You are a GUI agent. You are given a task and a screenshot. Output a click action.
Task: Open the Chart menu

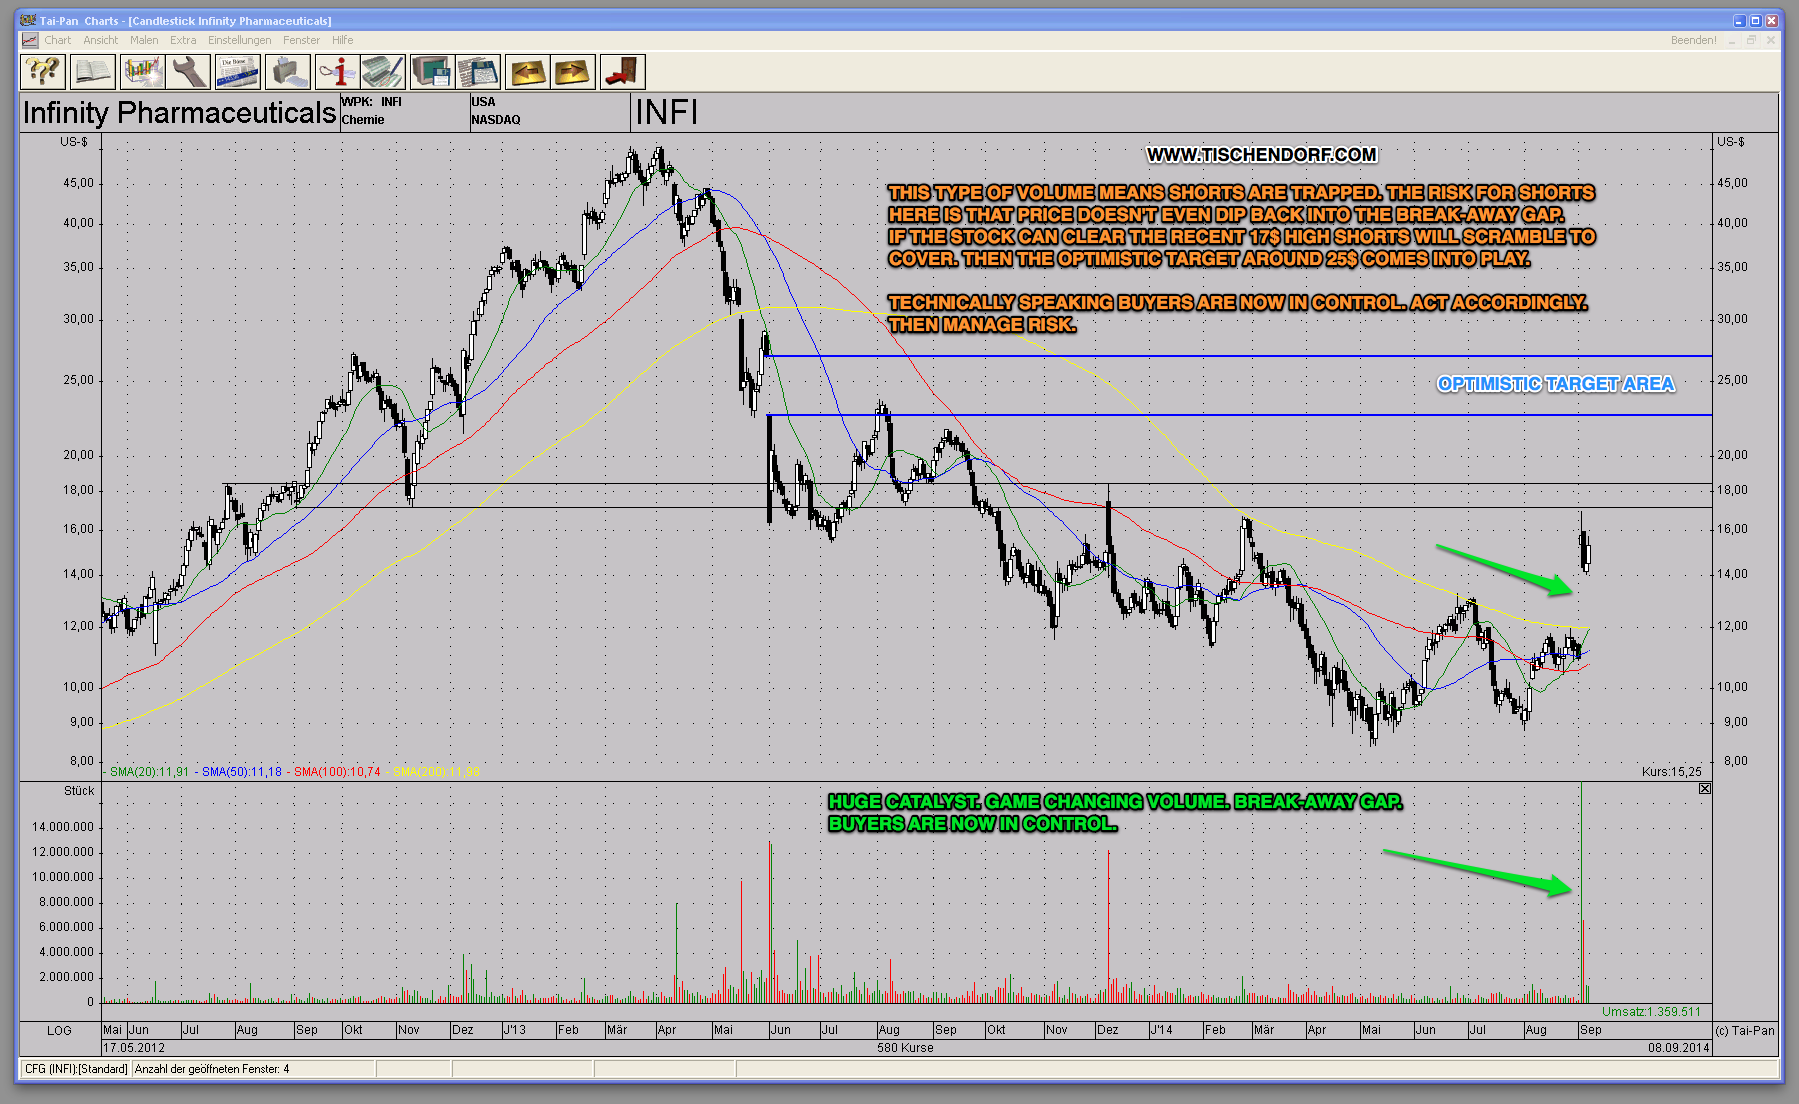pos(57,40)
